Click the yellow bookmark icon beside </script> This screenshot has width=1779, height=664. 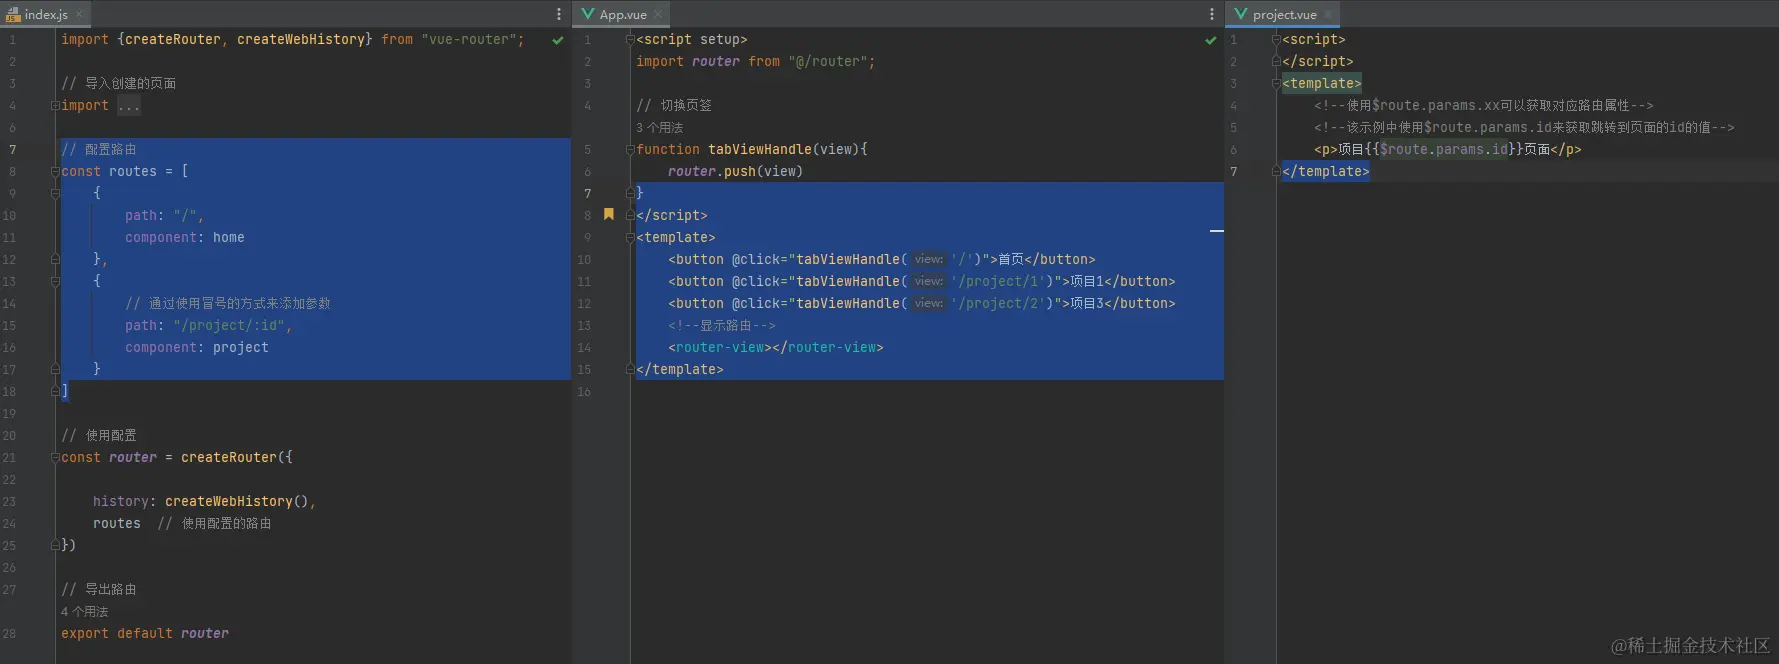click(x=608, y=214)
